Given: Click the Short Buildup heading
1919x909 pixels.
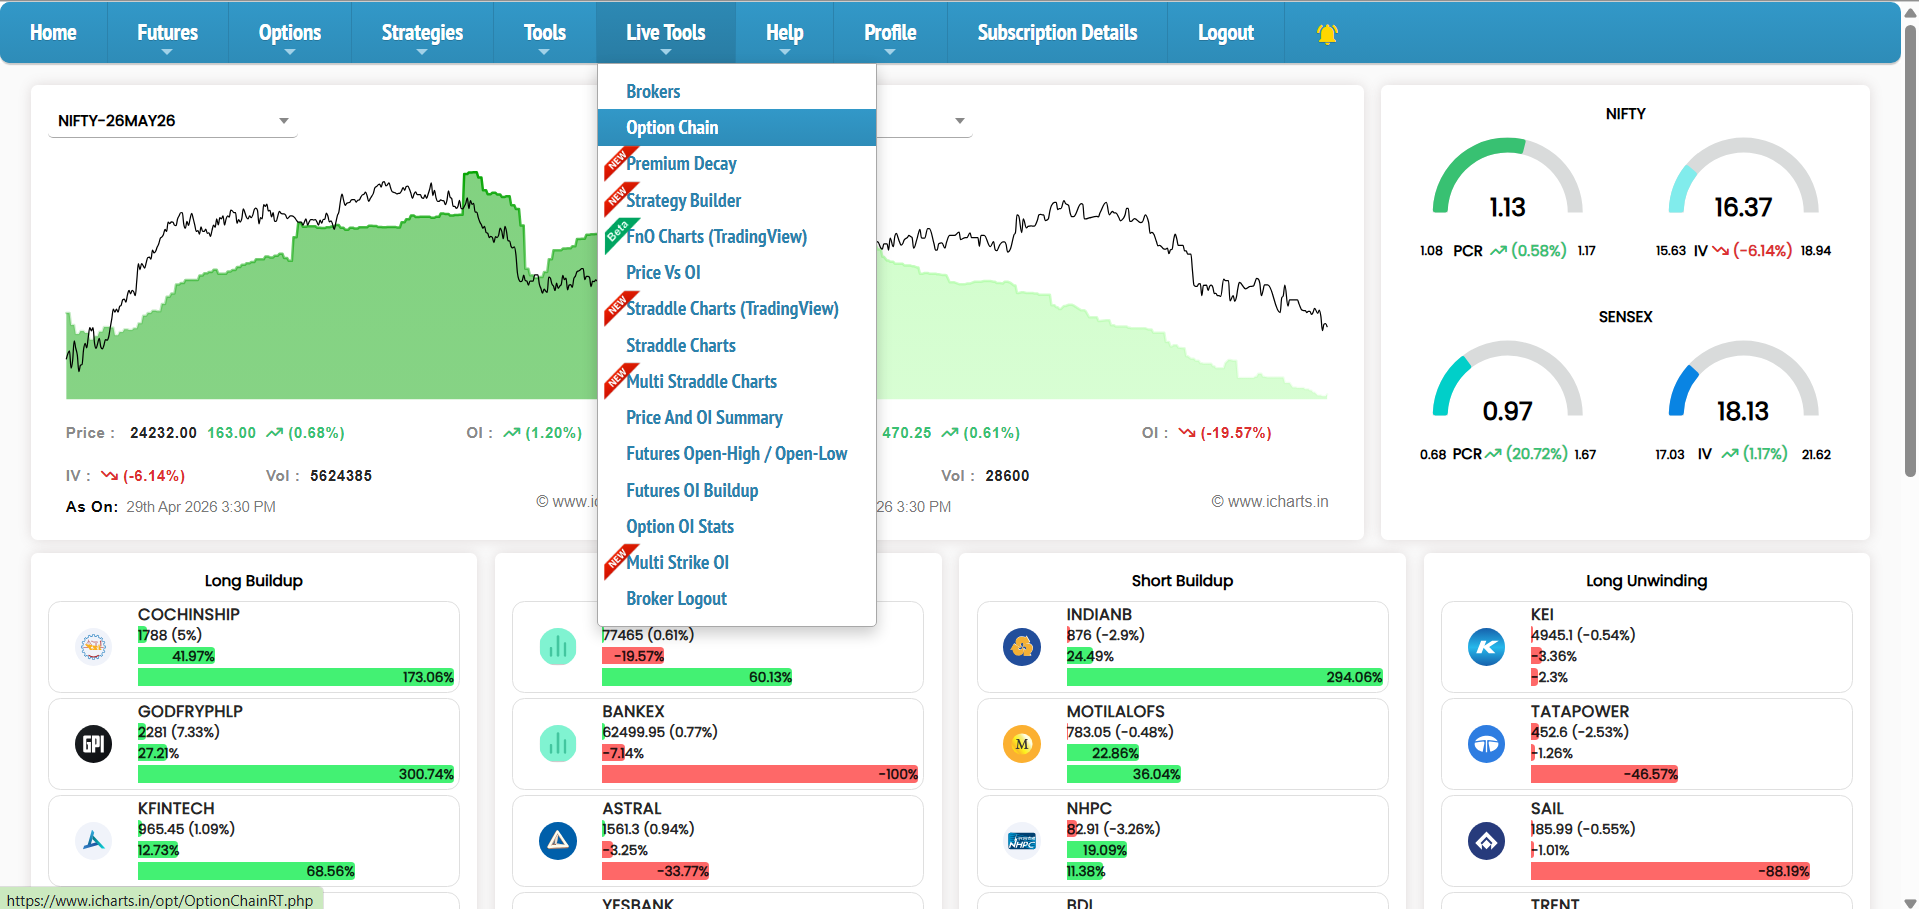Looking at the screenshot, I should 1182,581.
